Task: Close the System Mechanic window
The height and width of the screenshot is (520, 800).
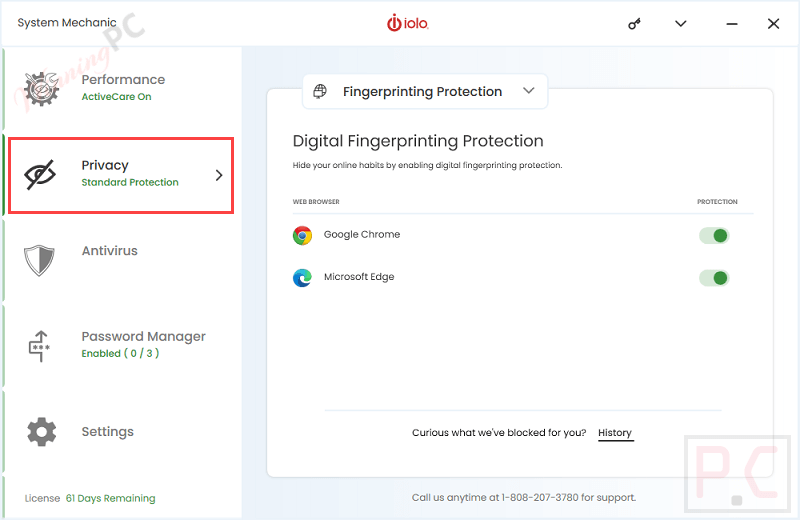Action: 773,23
